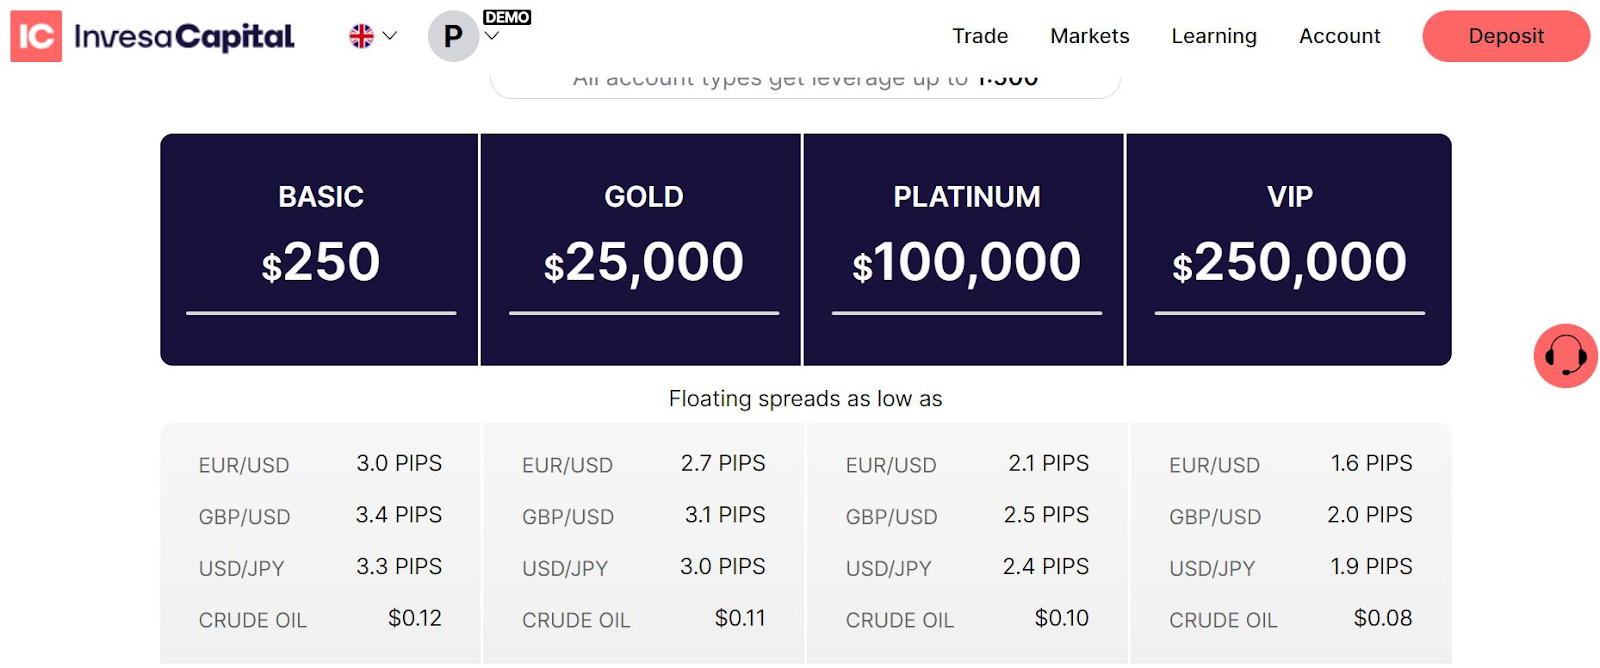Click the InvesaCapital IC logo icon
1600x668 pixels.
pos(36,36)
